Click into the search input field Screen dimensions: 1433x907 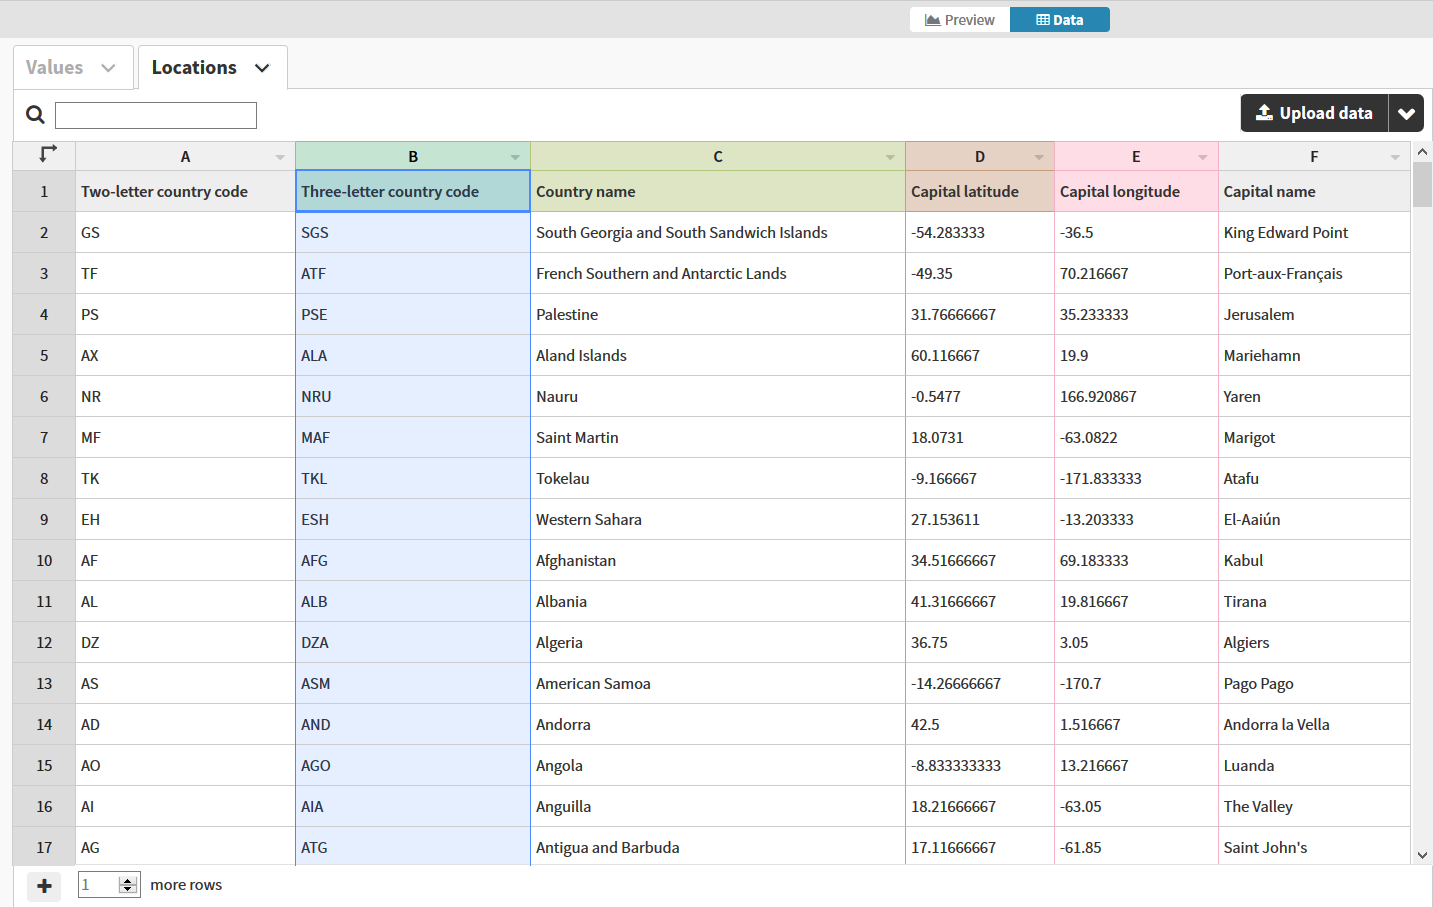point(156,115)
